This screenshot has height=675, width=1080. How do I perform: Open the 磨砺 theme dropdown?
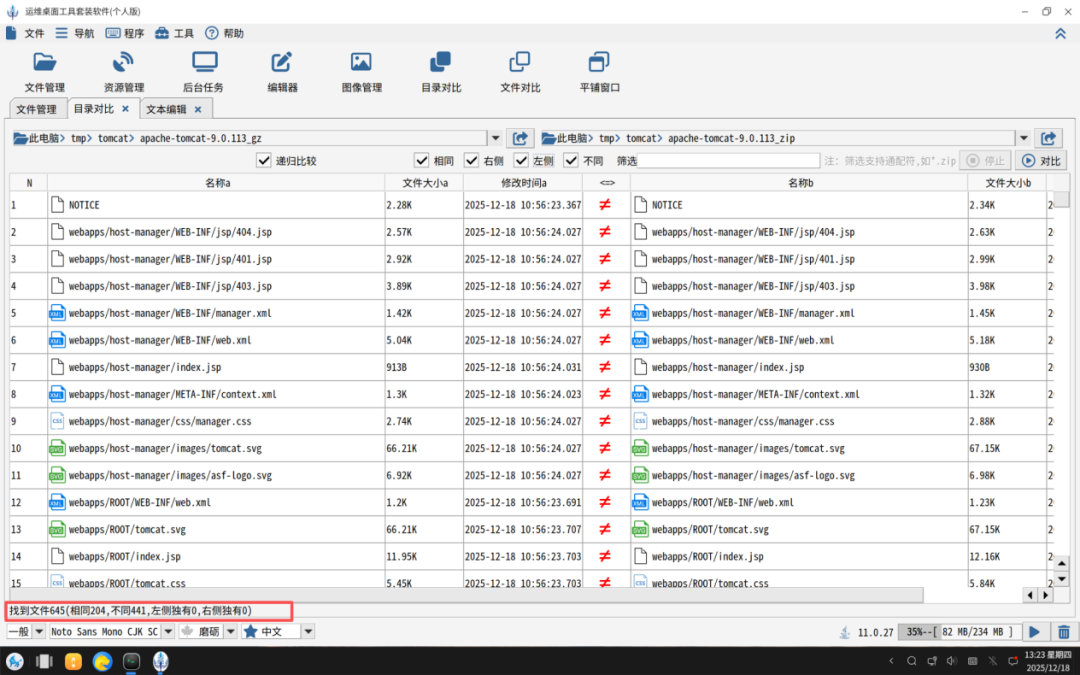[231, 632]
